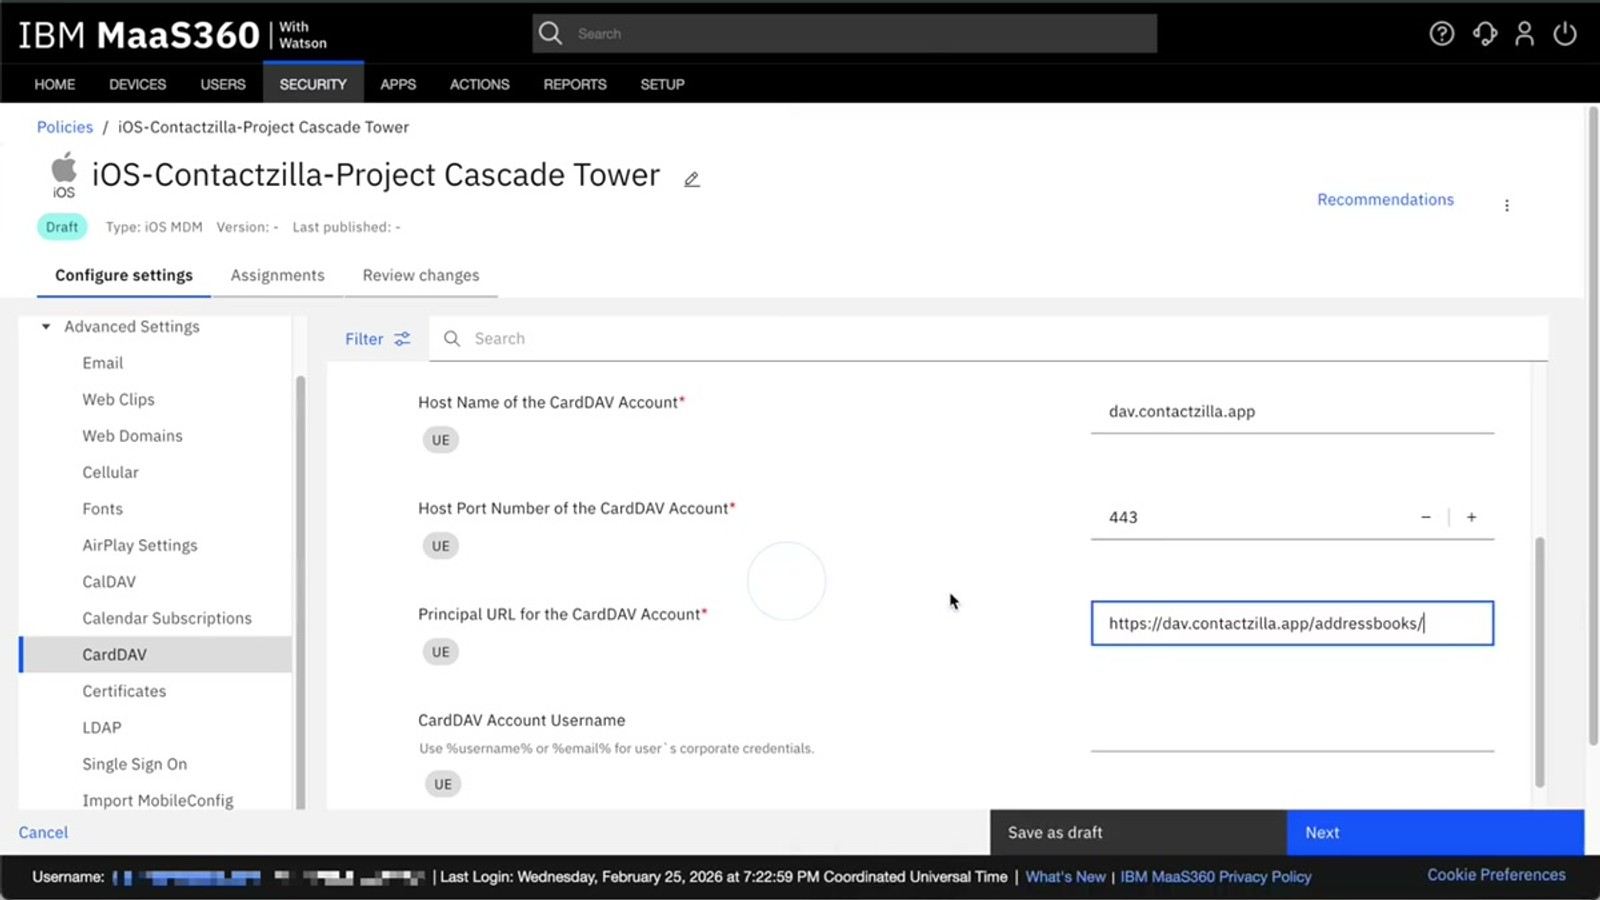Open the REPORTS menu

tap(575, 84)
